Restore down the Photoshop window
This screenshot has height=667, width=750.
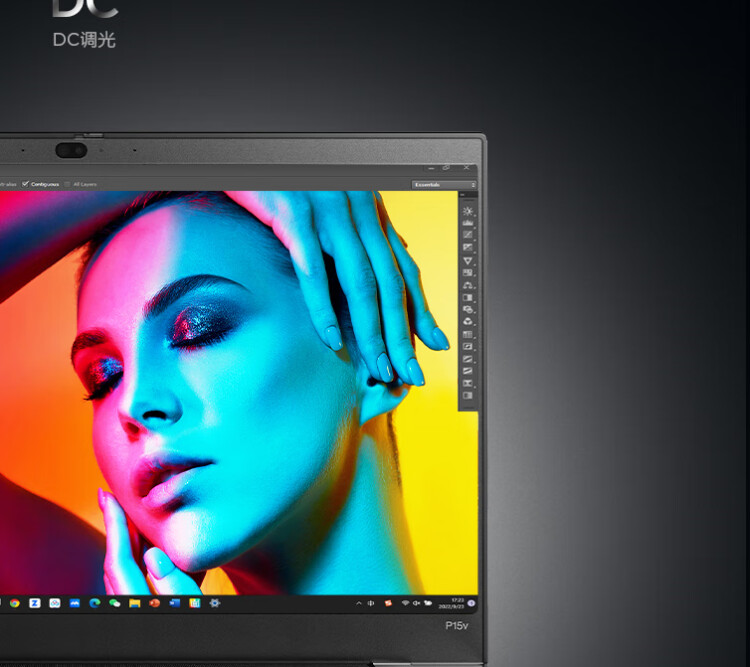pos(447,167)
